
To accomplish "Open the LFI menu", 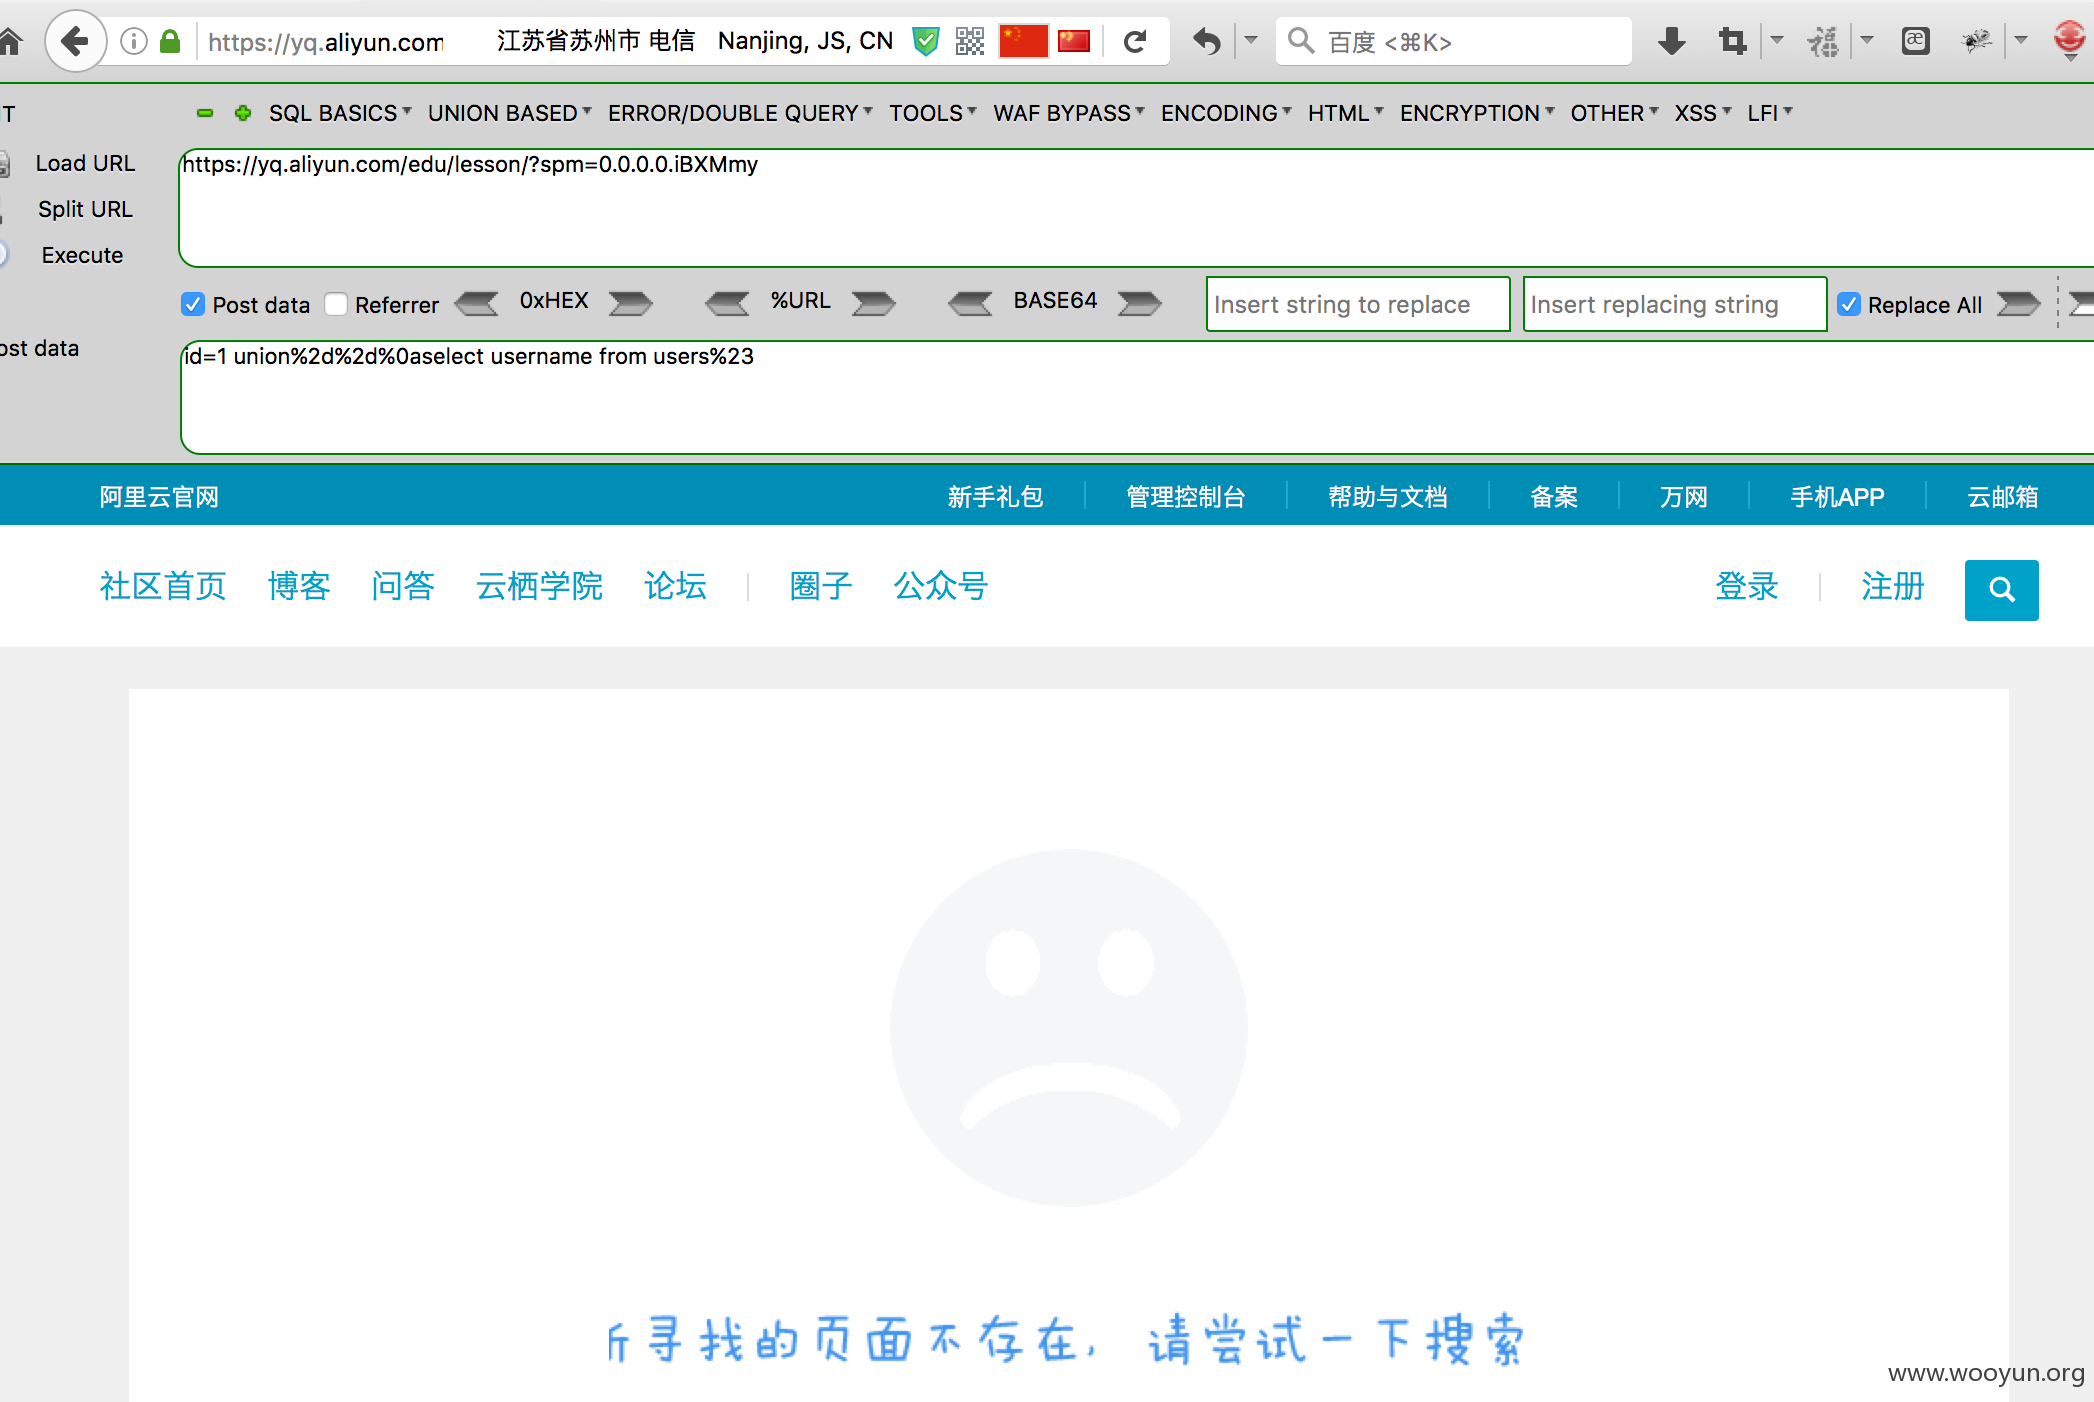I will point(1770,113).
